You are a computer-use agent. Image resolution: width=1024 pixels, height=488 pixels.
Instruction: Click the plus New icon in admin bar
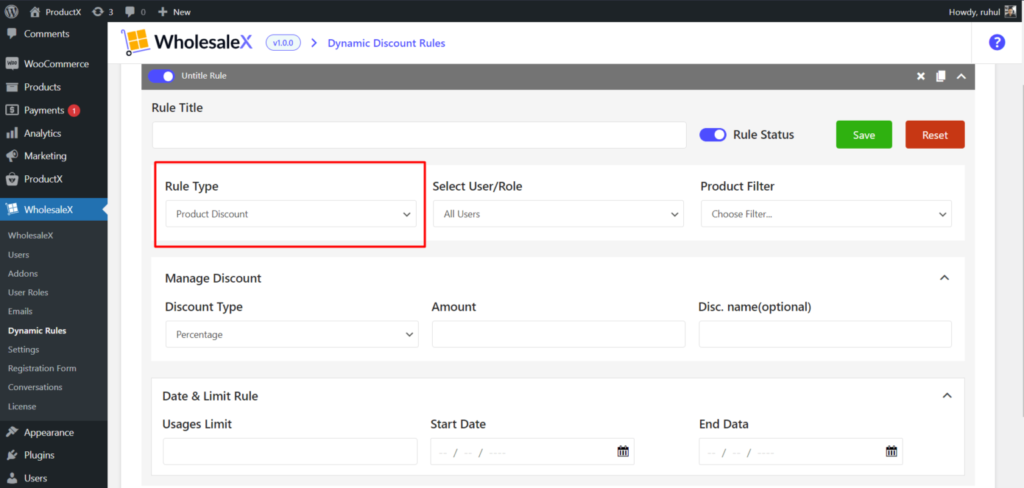coord(163,11)
